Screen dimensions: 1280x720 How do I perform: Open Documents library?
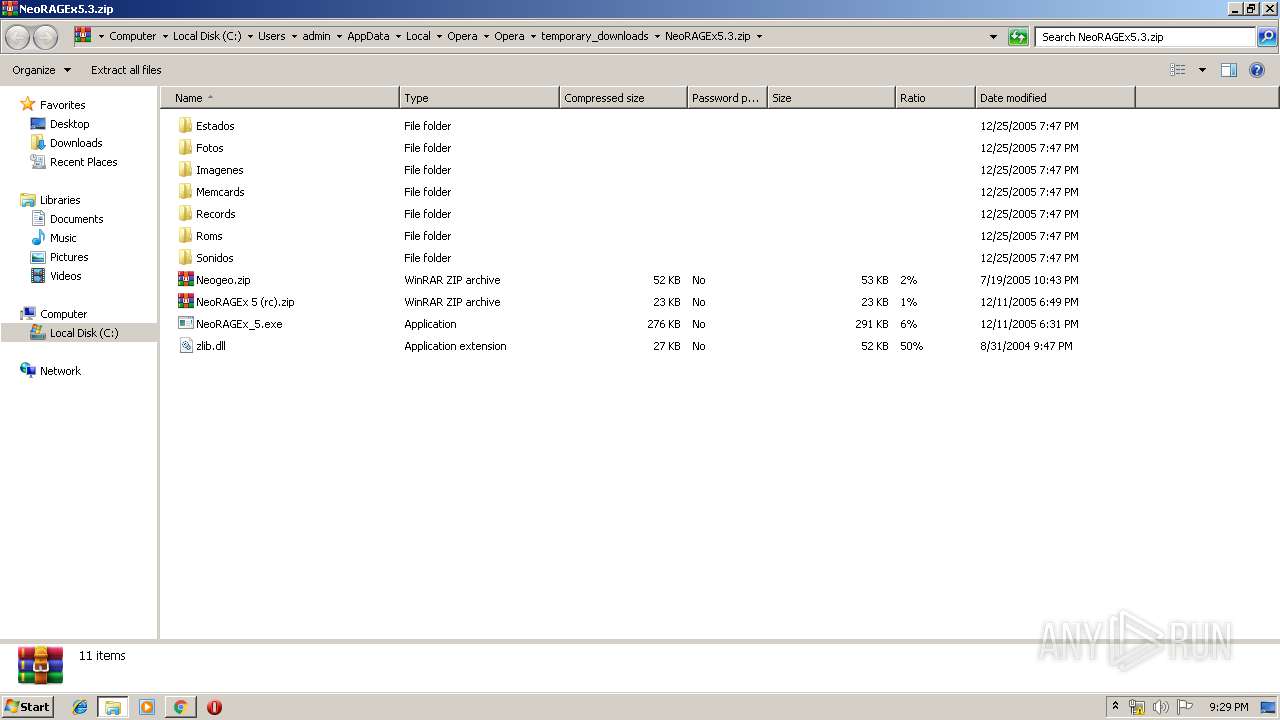pos(76,219)
